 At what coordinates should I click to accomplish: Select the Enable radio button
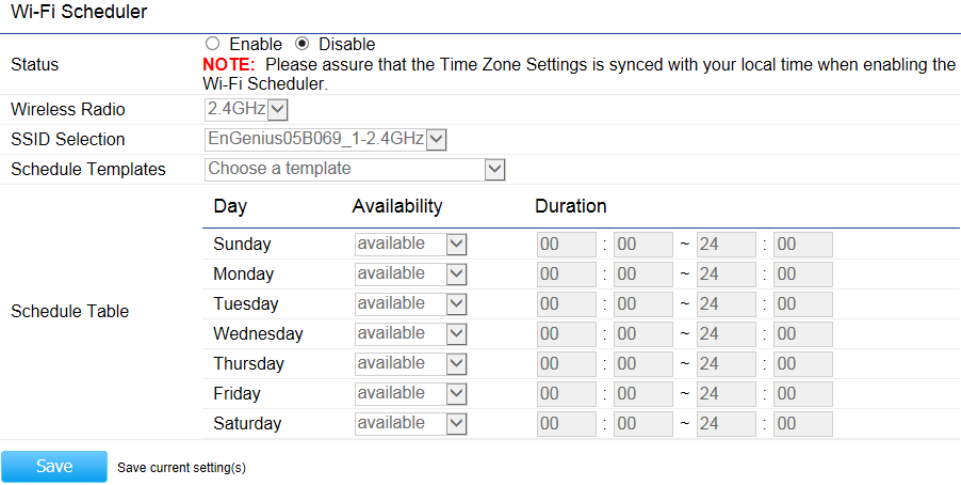tap(212, 44)
